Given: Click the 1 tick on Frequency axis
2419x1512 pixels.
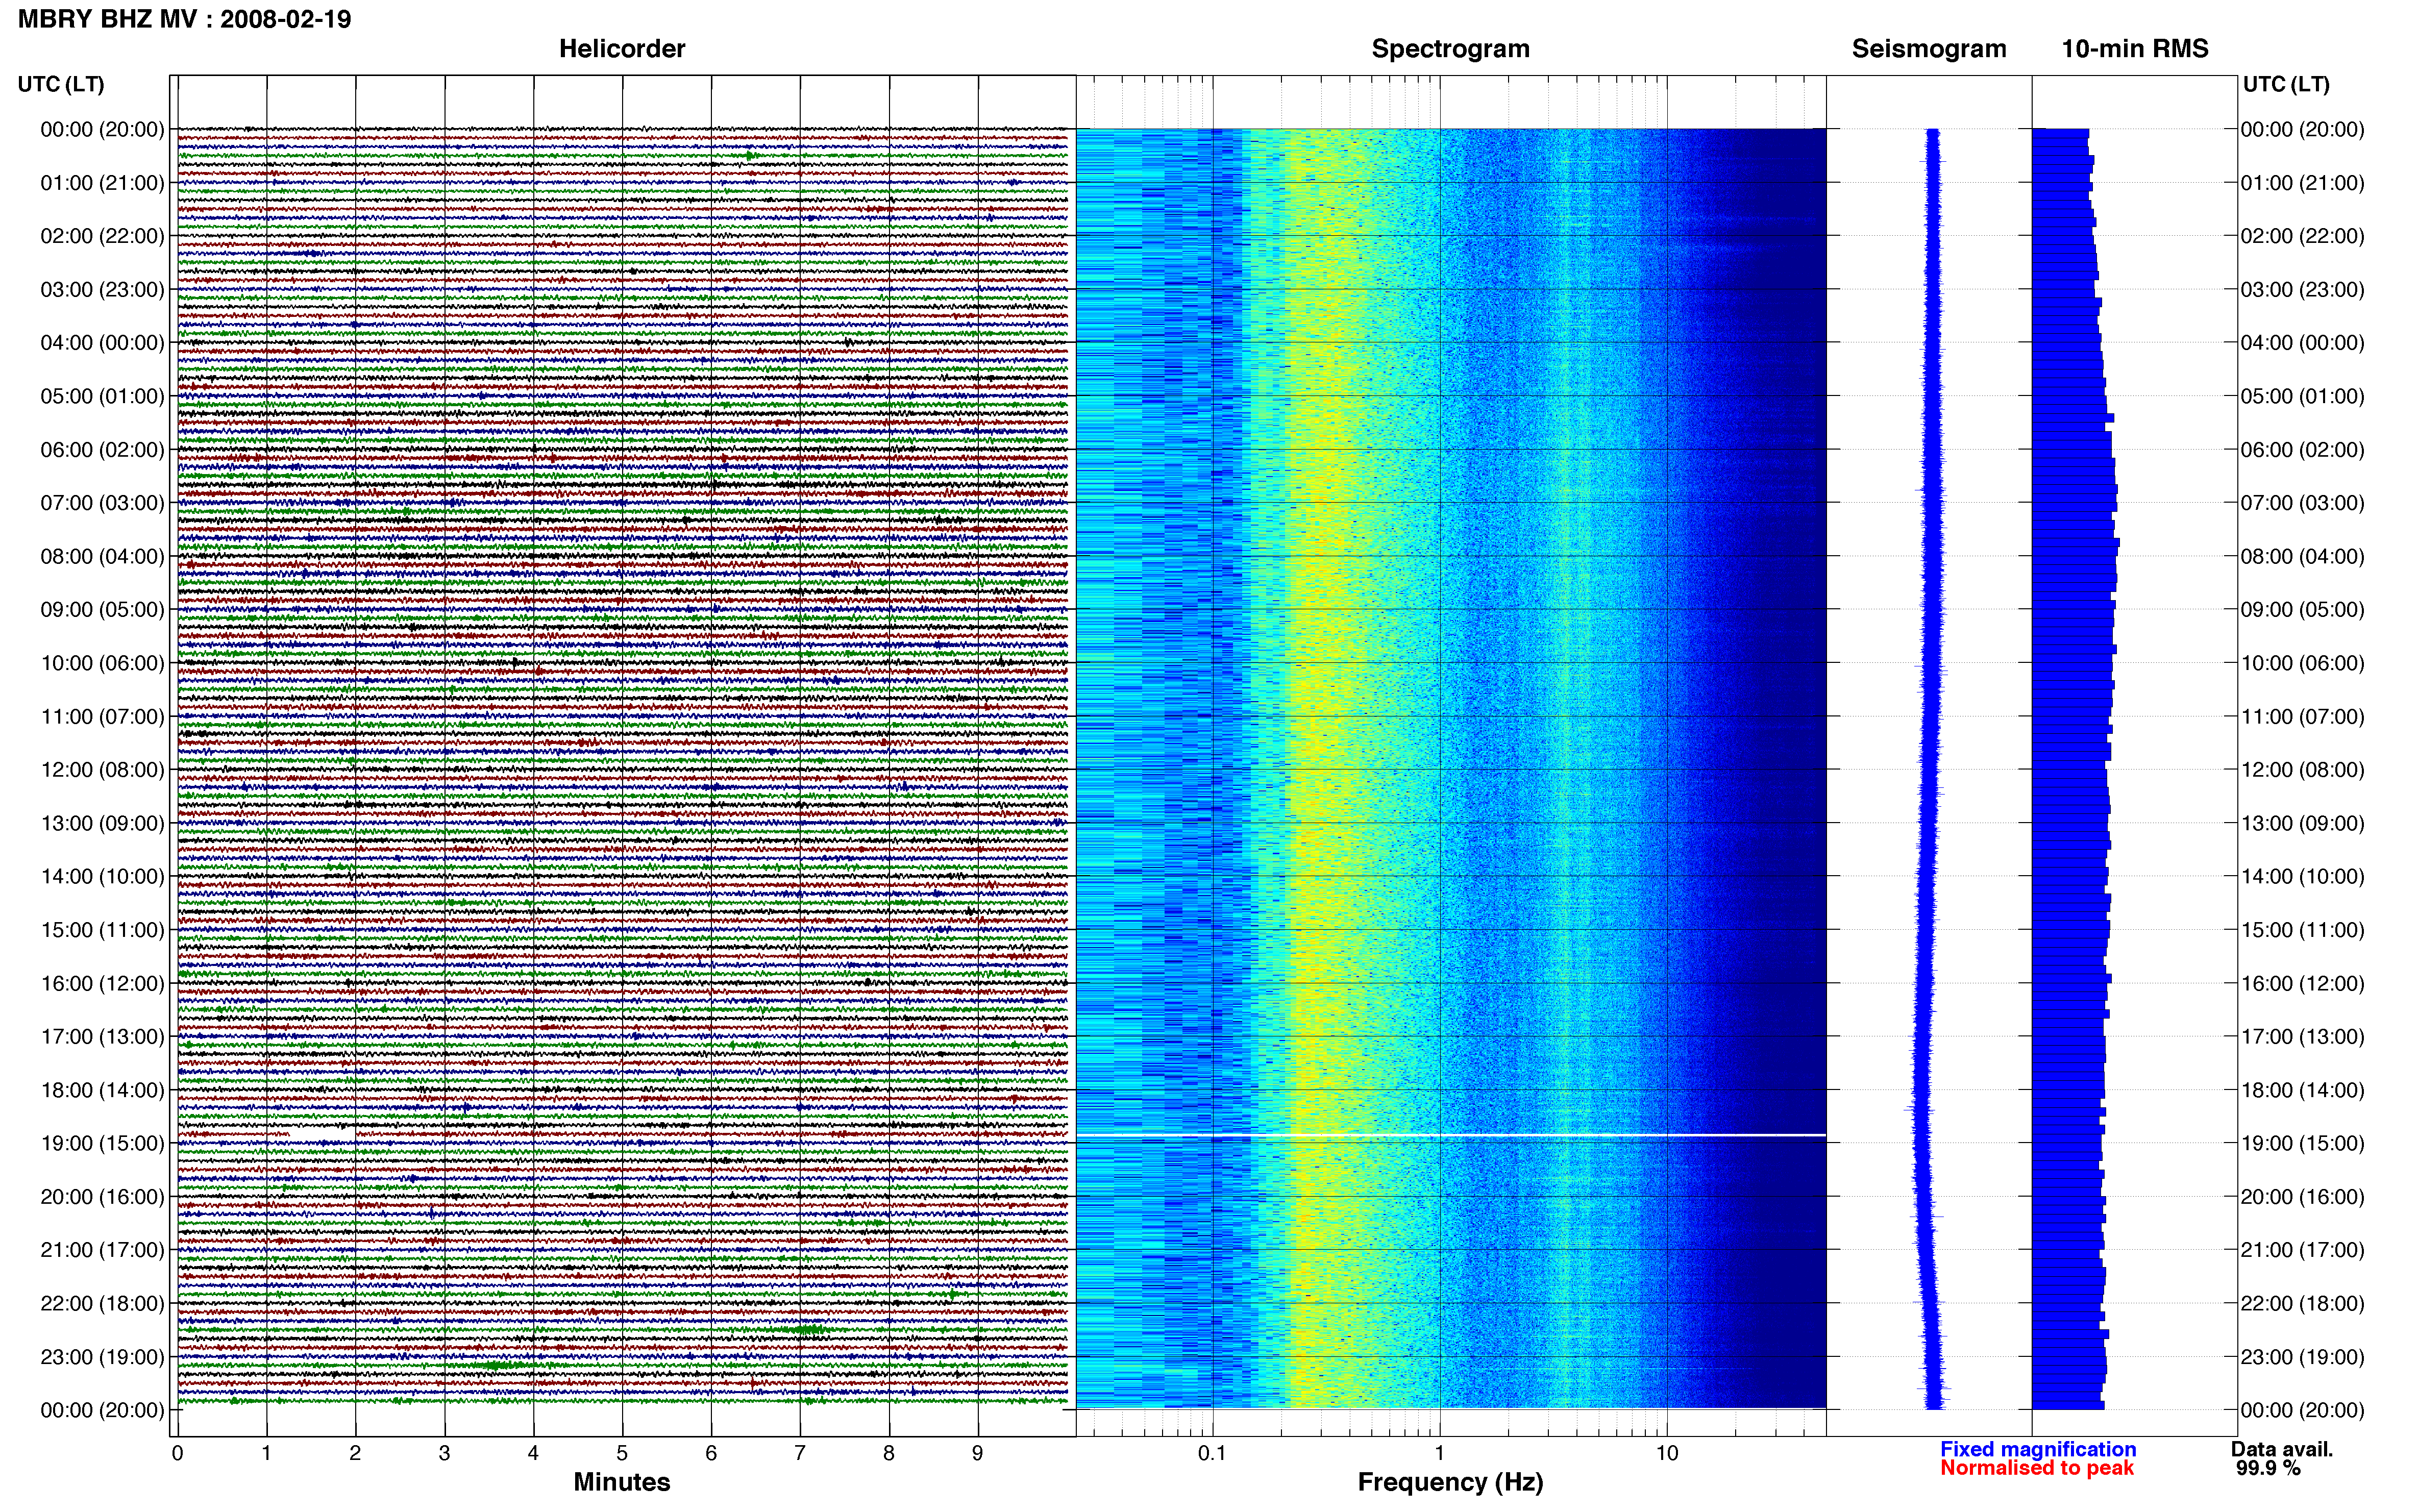Looking at the screenshot, I should [1439, 1453].
